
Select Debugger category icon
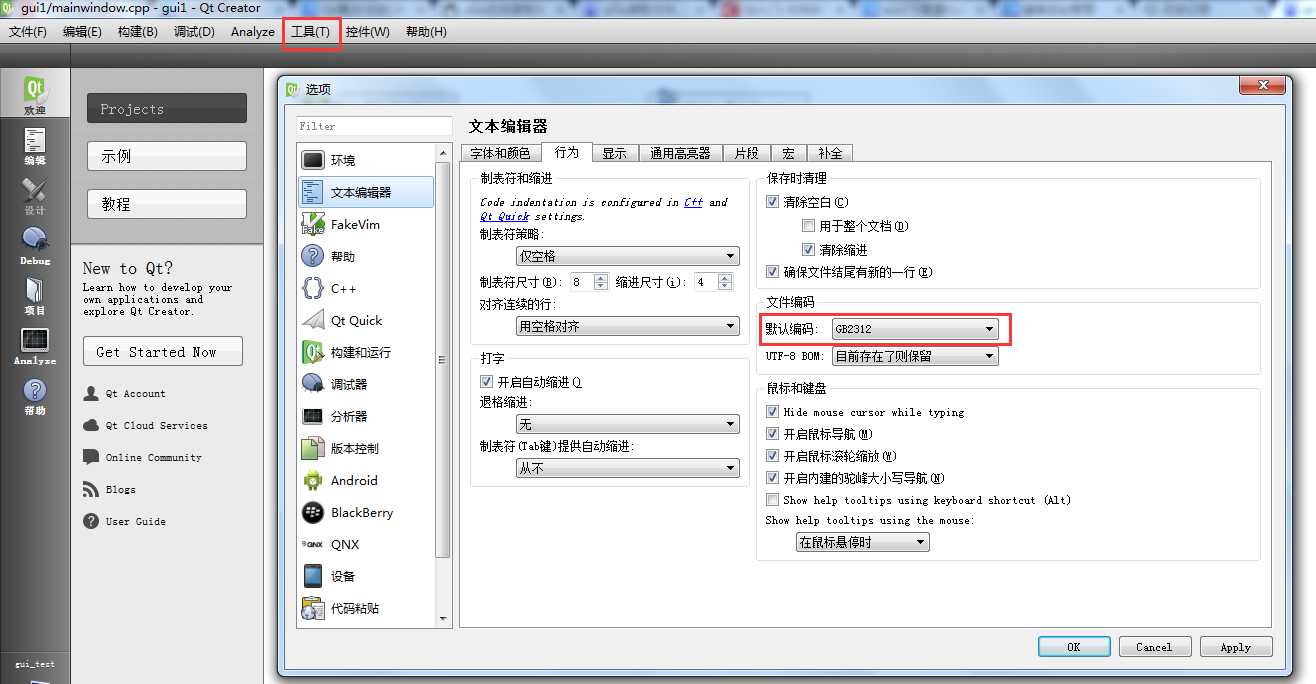tap(313, 384)
